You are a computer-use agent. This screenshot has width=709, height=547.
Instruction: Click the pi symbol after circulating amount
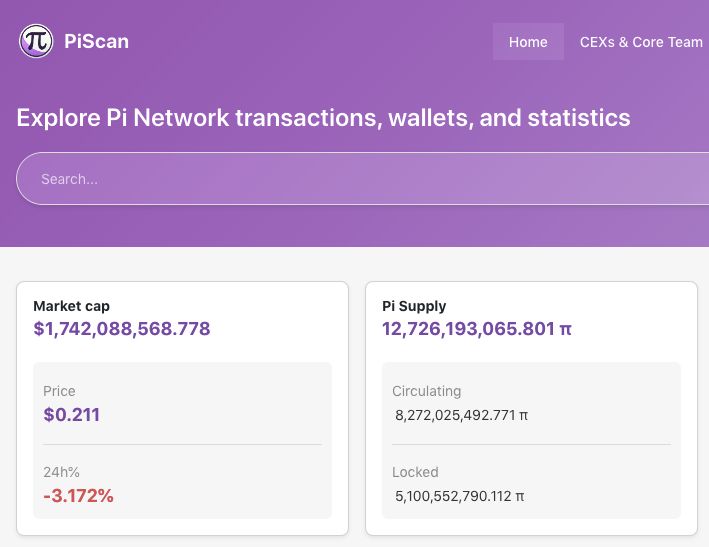[x=524, y=415]
